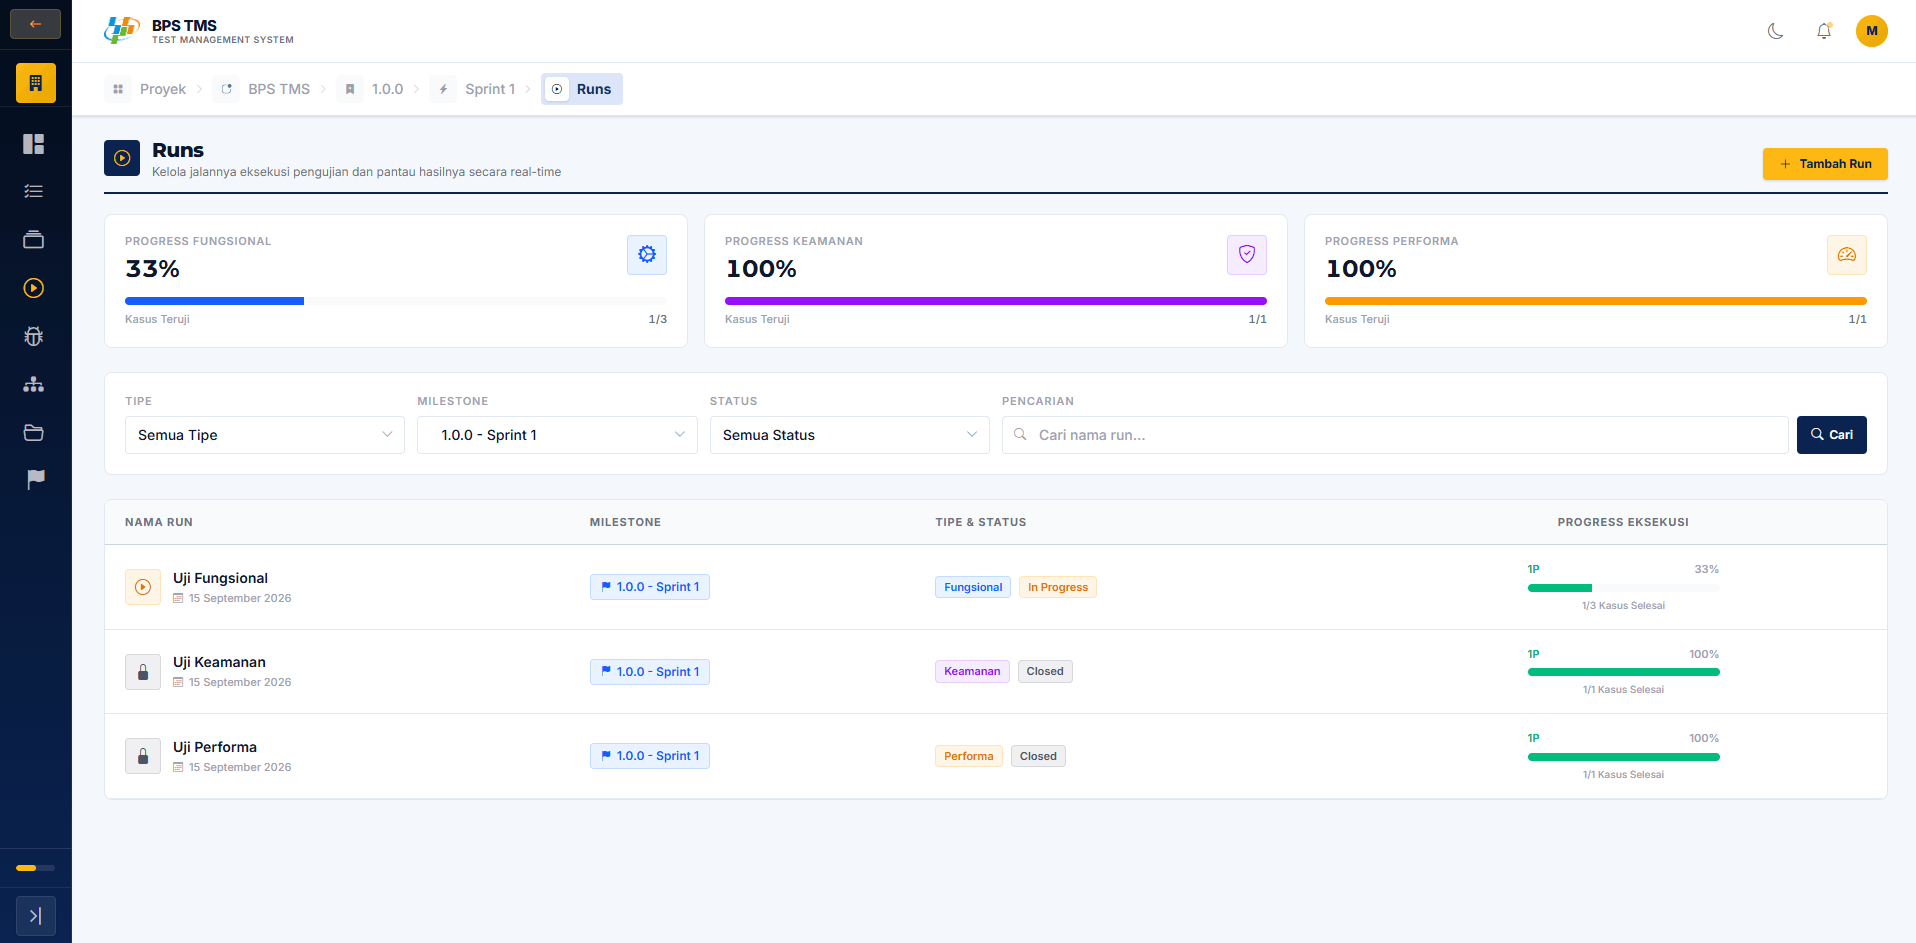Click the lock icon of Uji Keamanan
The height and width of the screenshot is (943, 1916).
click(x=143, y=672)
